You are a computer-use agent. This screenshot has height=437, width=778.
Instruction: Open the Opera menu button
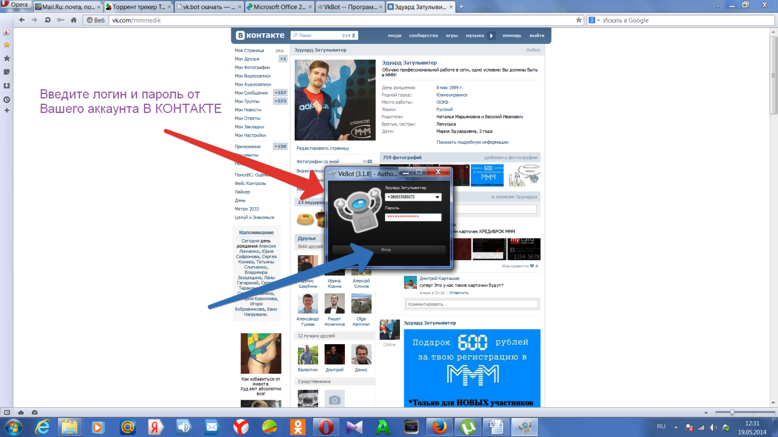[x=15, y=4]
